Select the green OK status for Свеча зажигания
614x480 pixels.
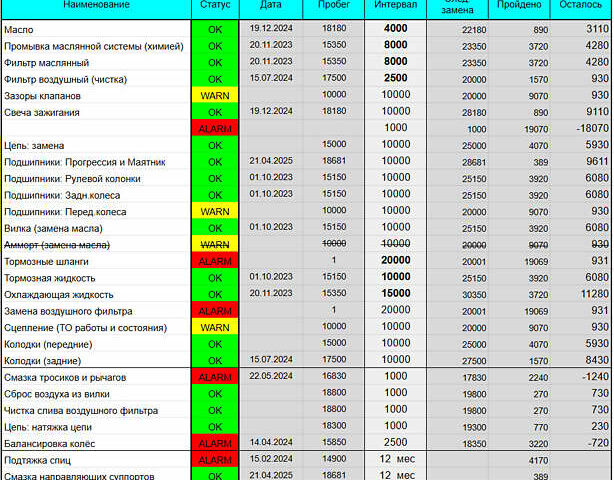pos(215,112)
